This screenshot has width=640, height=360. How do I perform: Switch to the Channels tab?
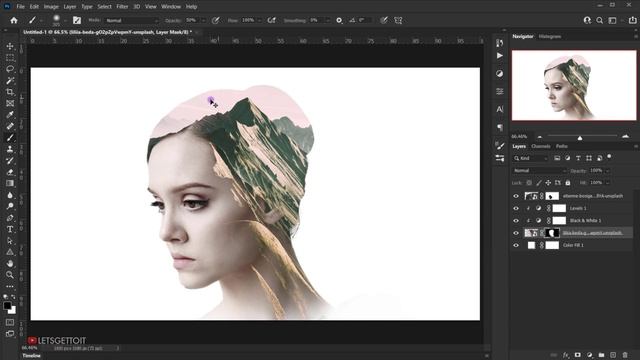pos(541,146)
